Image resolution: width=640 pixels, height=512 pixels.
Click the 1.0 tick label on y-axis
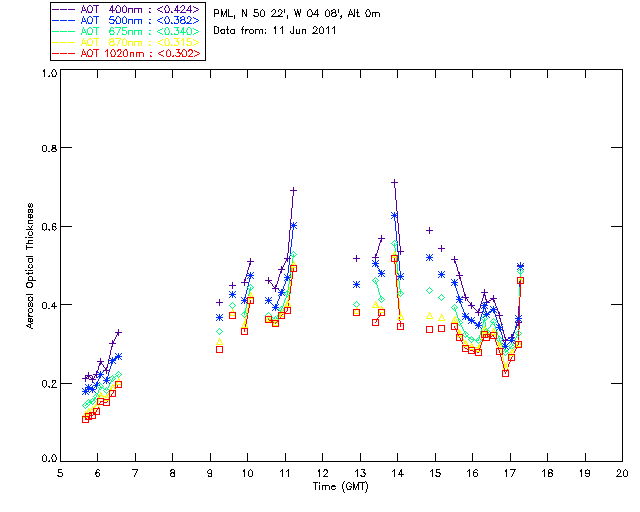click(x=49, y=73)
